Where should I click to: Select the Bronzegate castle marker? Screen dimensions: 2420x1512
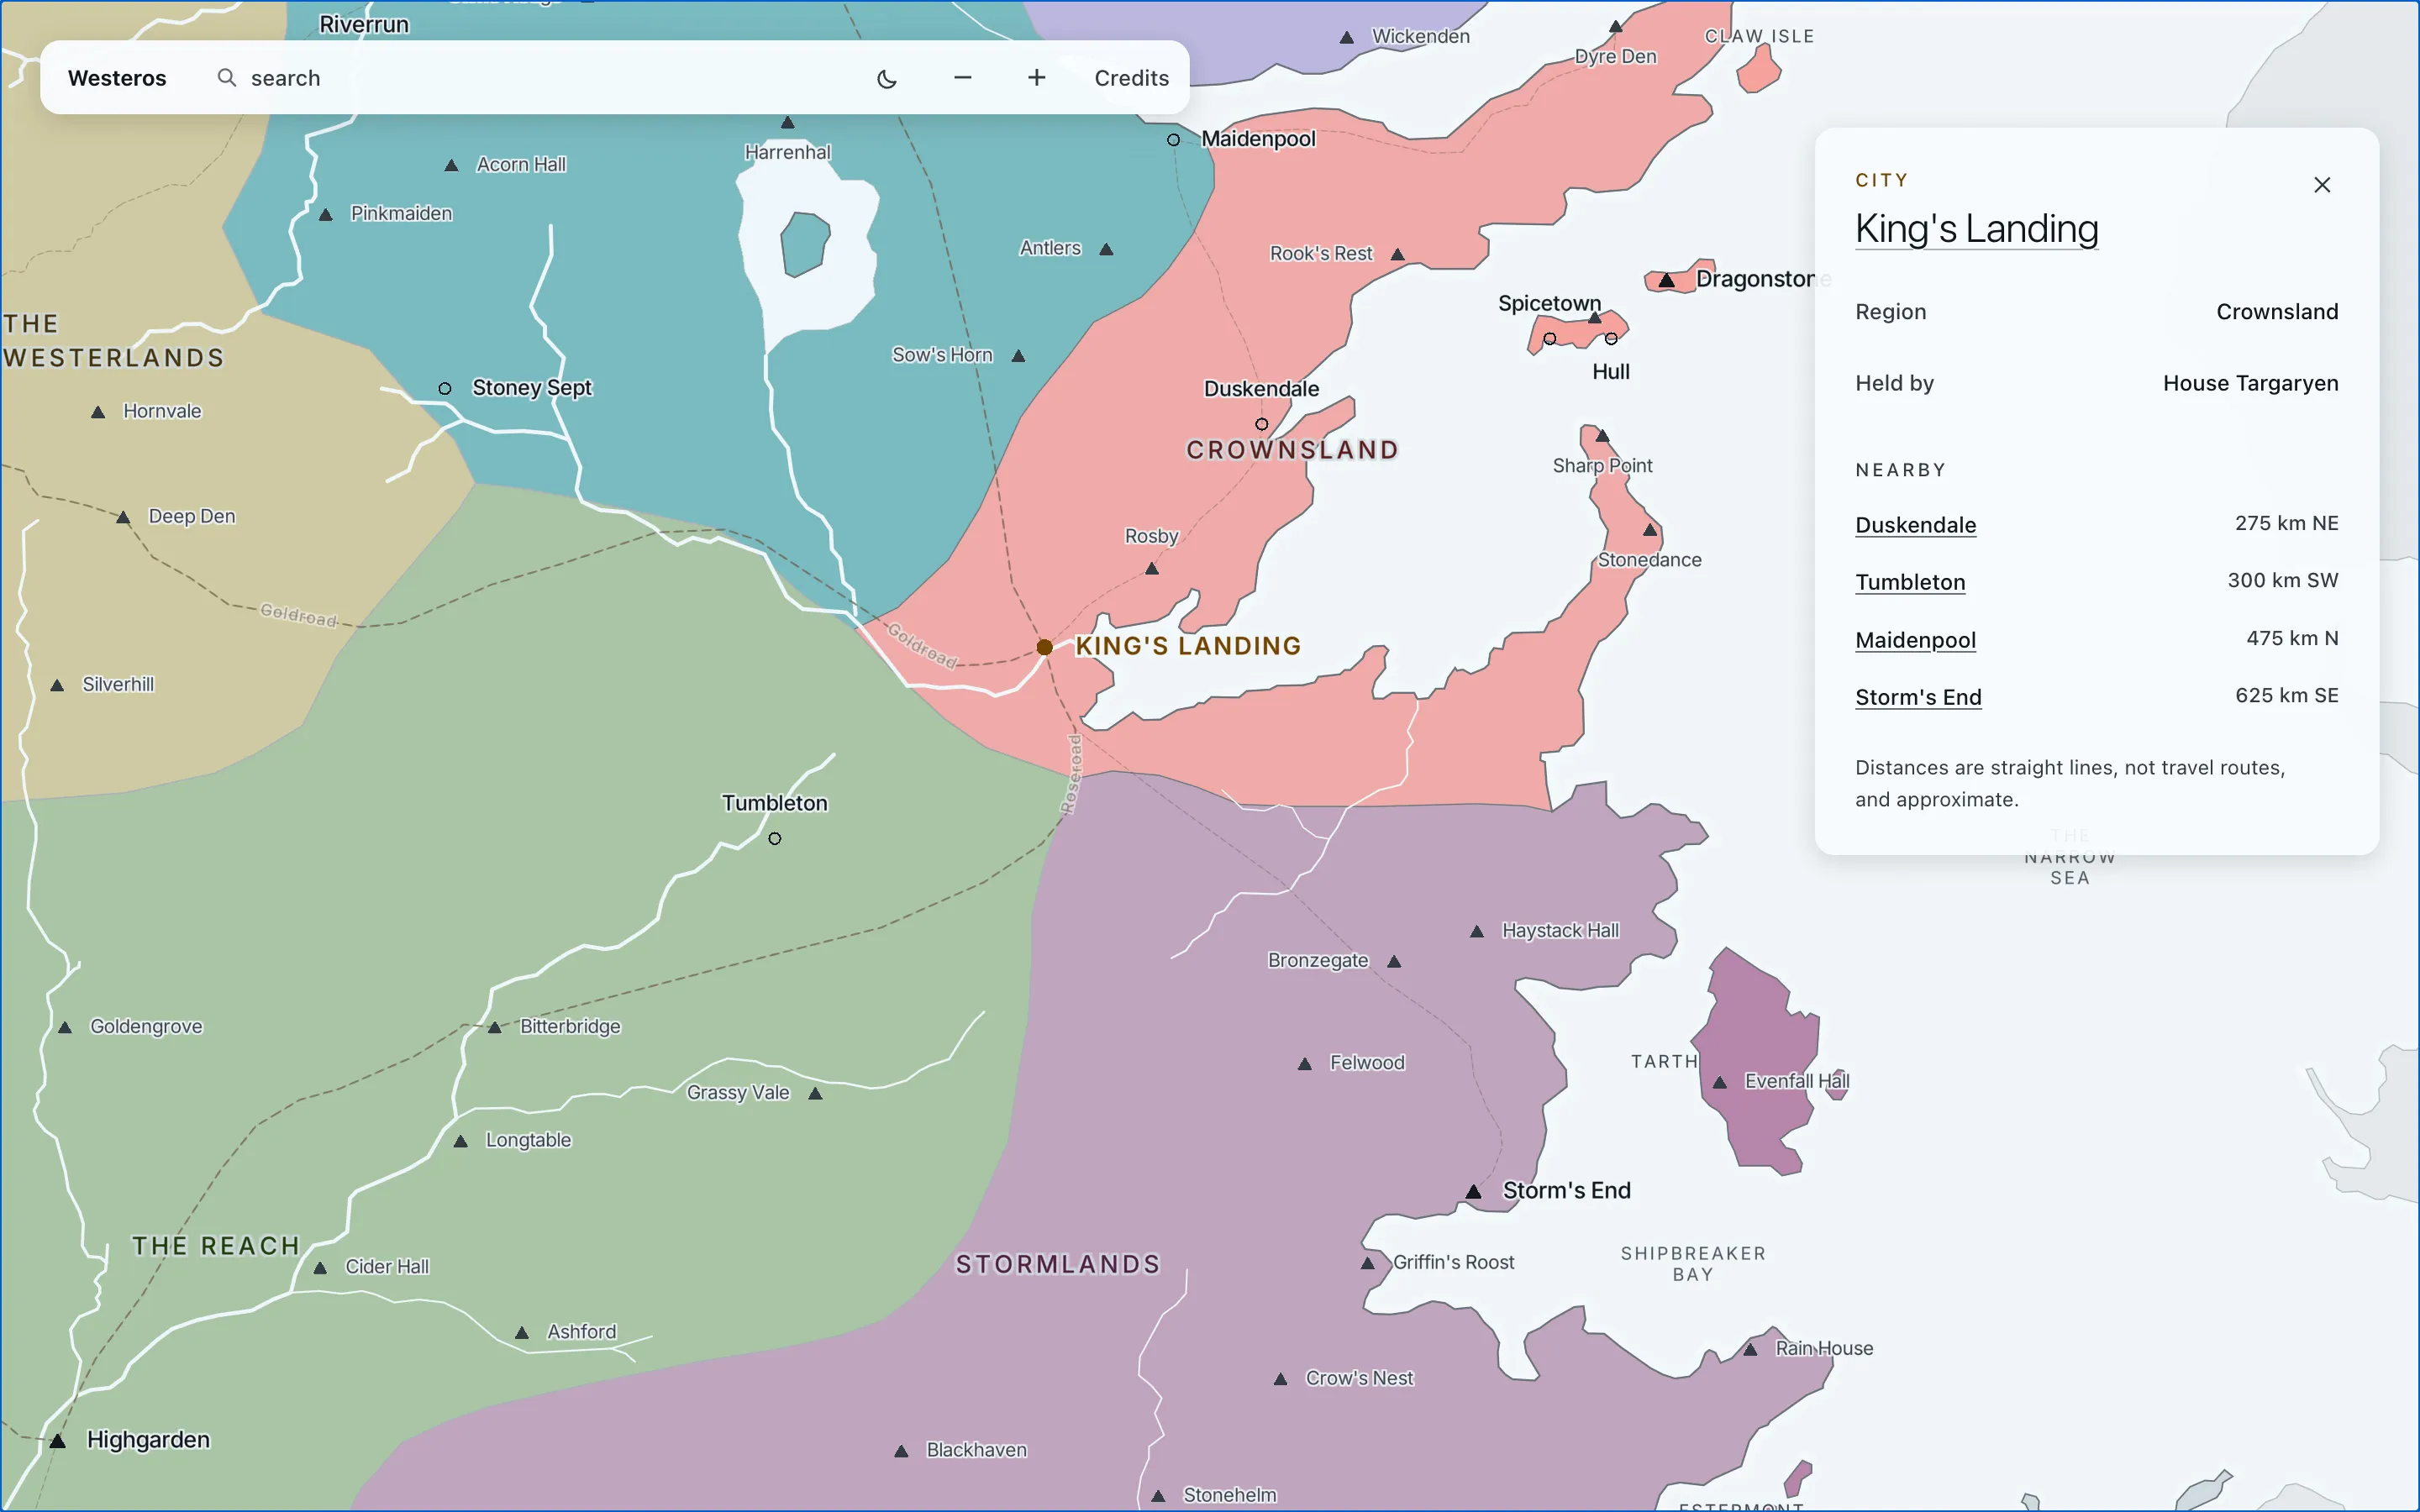coord(1394,961)
